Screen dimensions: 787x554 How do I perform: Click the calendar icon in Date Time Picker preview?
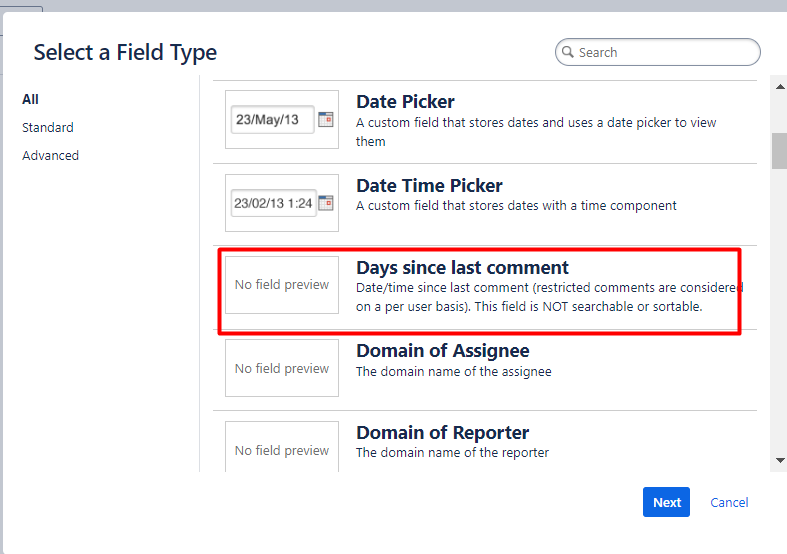point(326,203)
